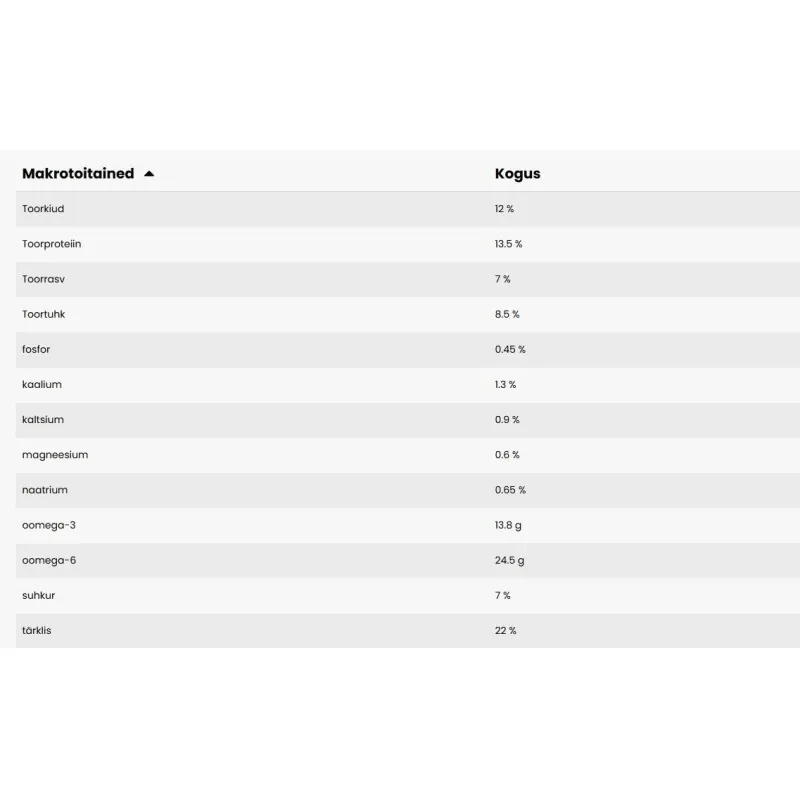Collapse the Makrotoitained section arrow
Image resolution: width=800 pixels, height=800 pixels.
149,174
